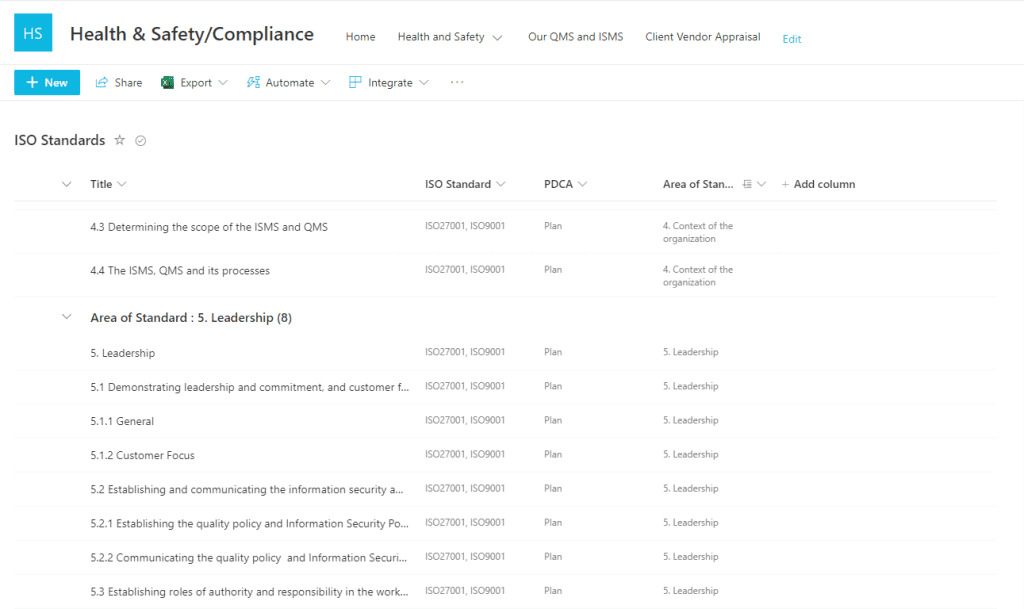Go to the Home navigation item
This screenshot has height=609, width=1024.
pyautogui.click(x=360, y=36)
